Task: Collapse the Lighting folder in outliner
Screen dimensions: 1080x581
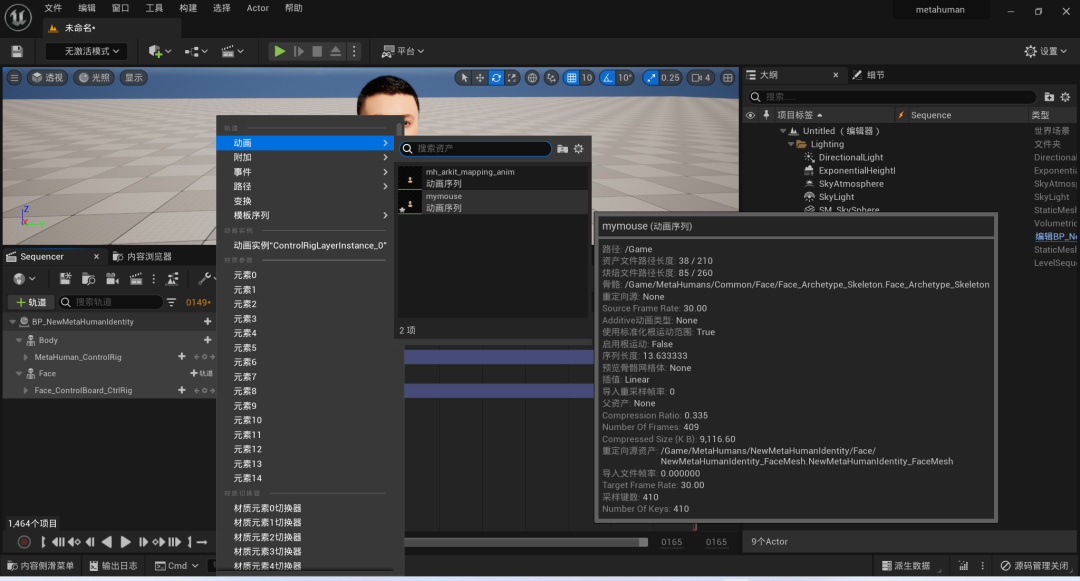Action: pos(791,145)
